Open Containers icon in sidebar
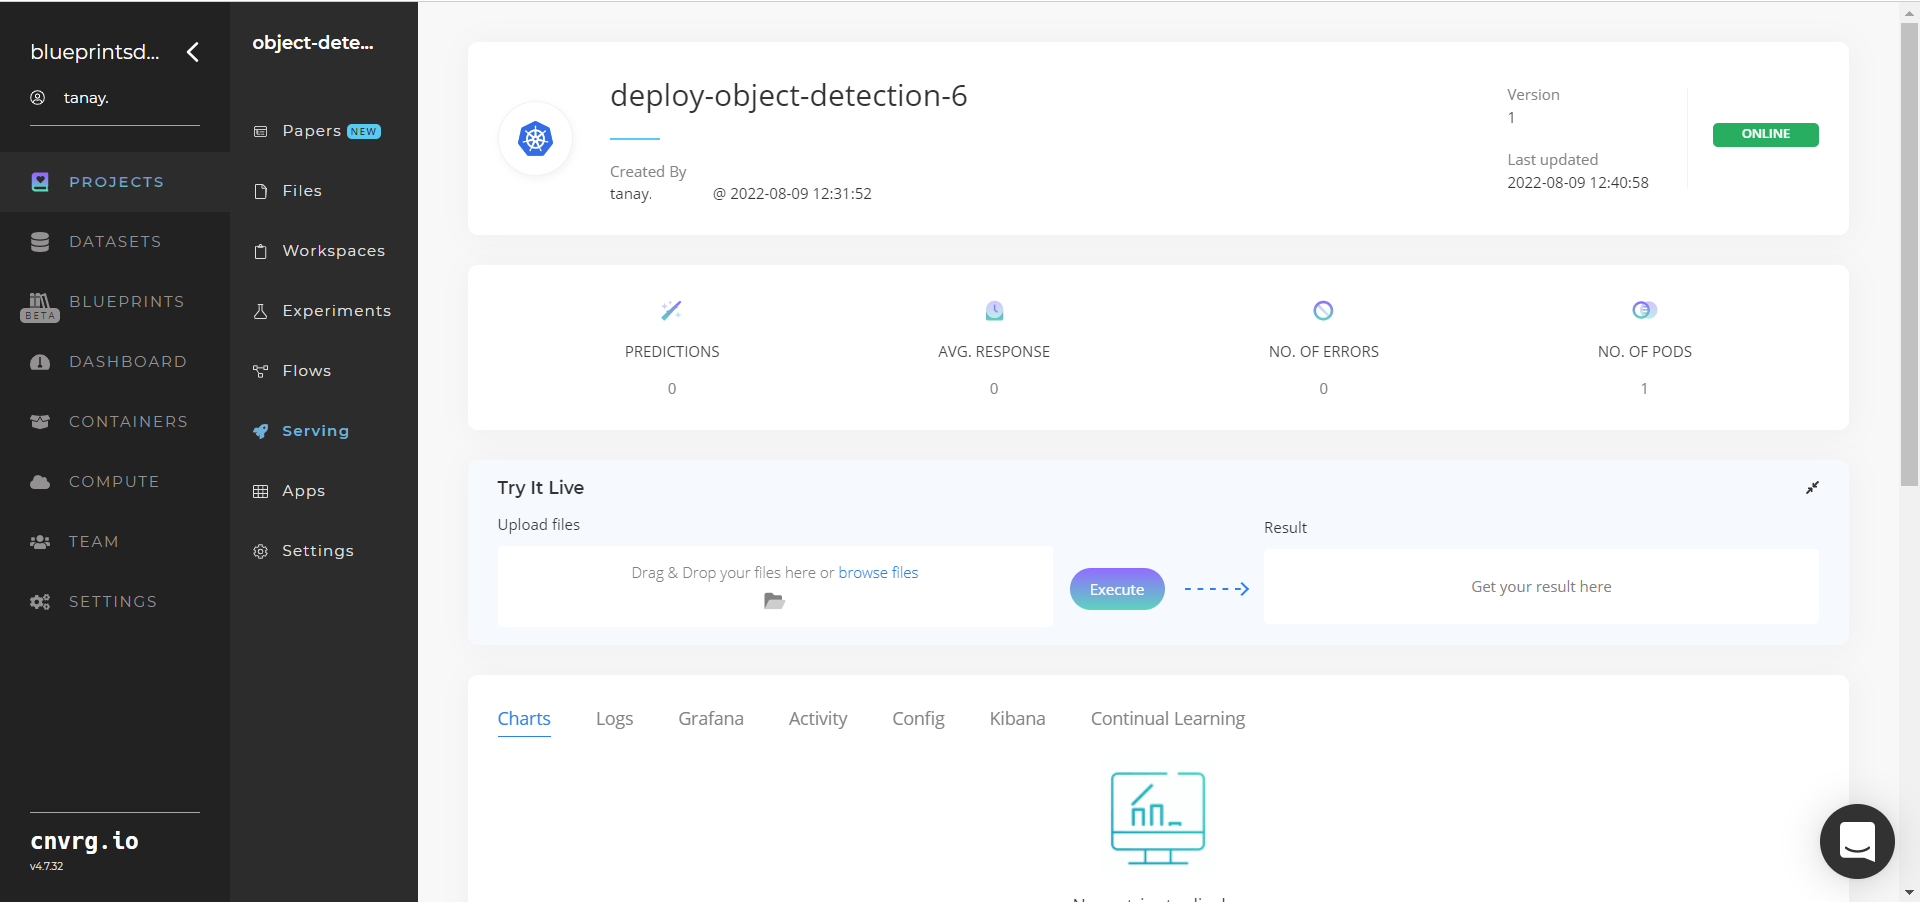 pos(40,422)
